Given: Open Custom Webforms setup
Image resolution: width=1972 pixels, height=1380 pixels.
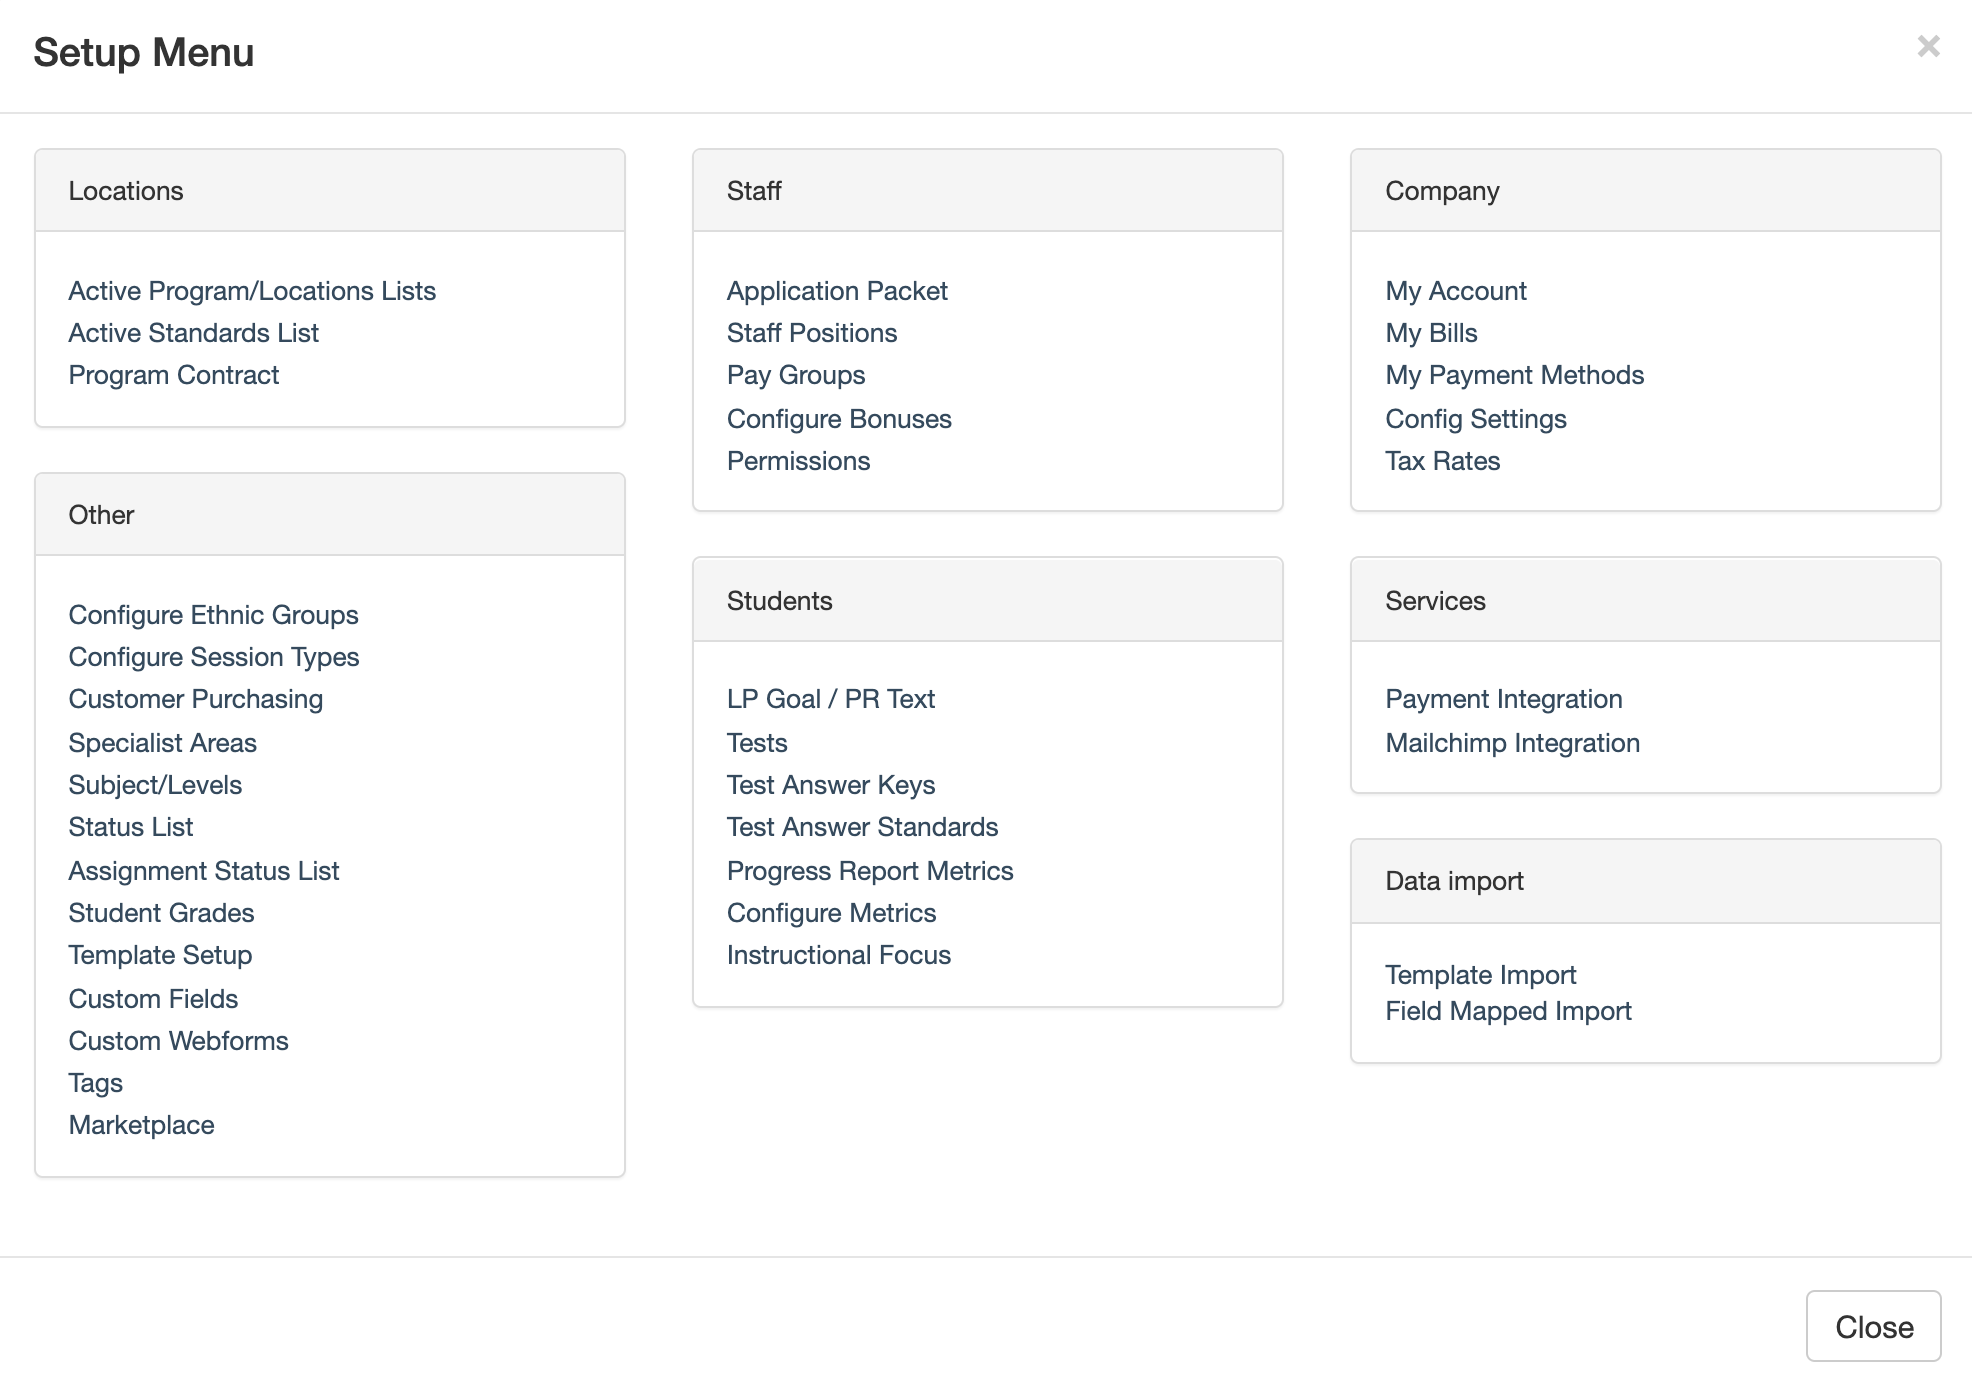Looking at the screenshot, I should pyautogui.click(x=178, y=1041).
